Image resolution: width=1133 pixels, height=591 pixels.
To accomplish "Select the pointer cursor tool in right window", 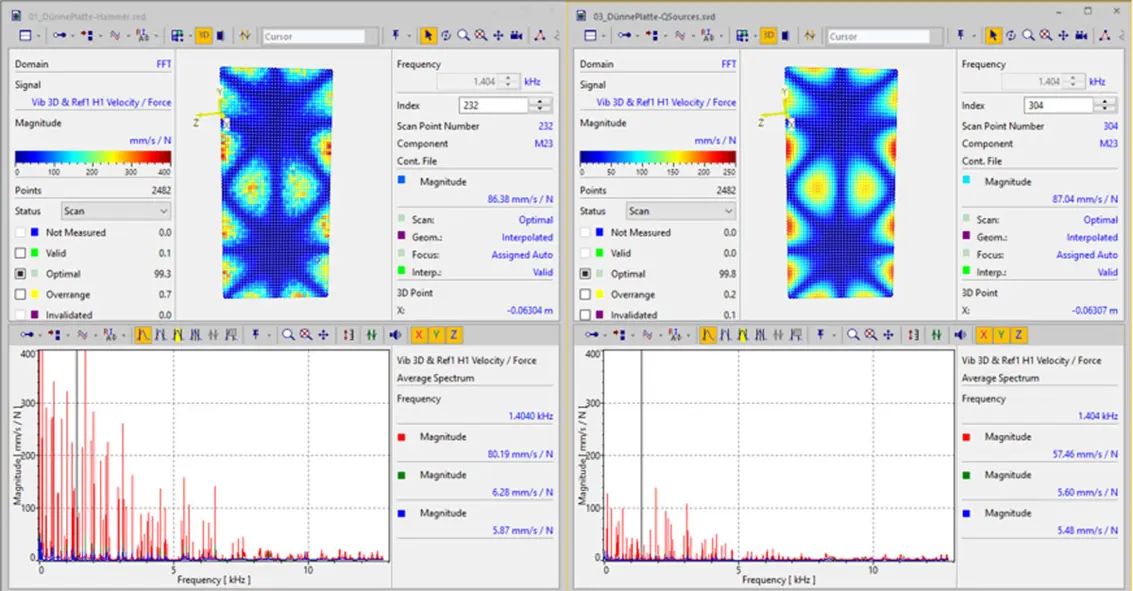I will [x=993, y=35].
